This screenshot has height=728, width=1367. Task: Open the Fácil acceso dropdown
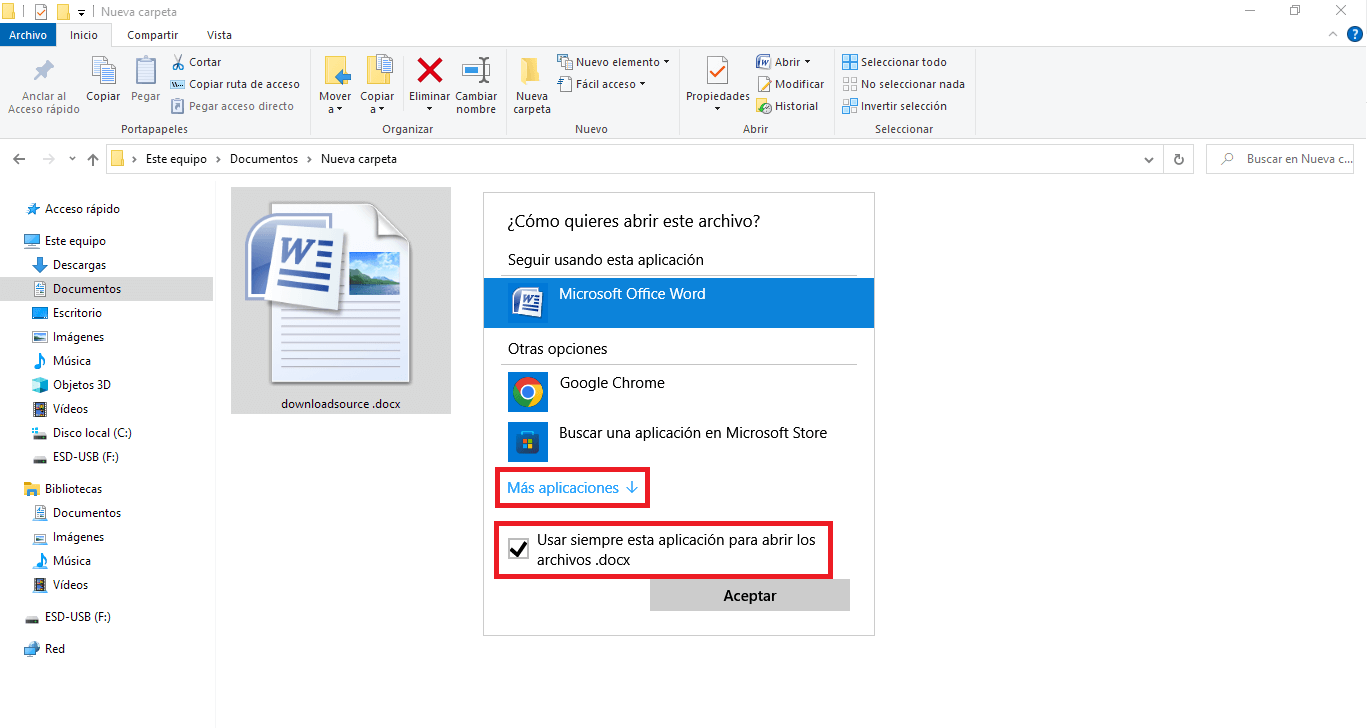(601, 84)
